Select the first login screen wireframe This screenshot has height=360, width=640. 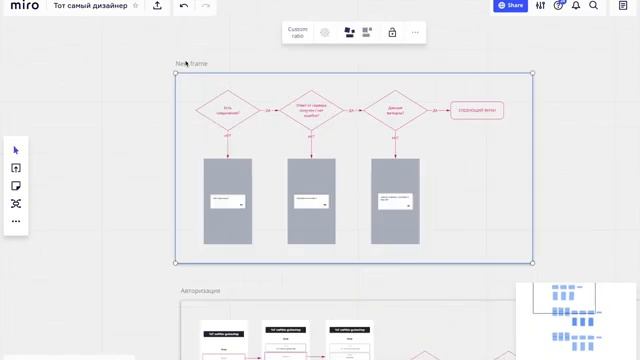(224, 340)
